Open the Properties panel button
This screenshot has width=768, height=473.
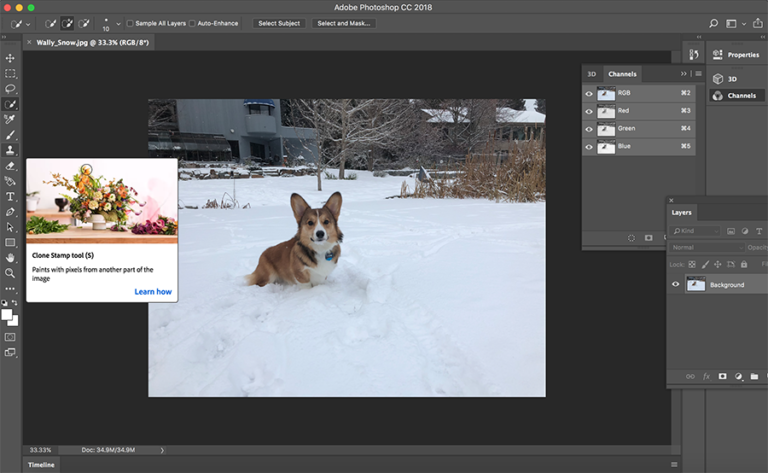pyautogui.click(x=736, y=54)
